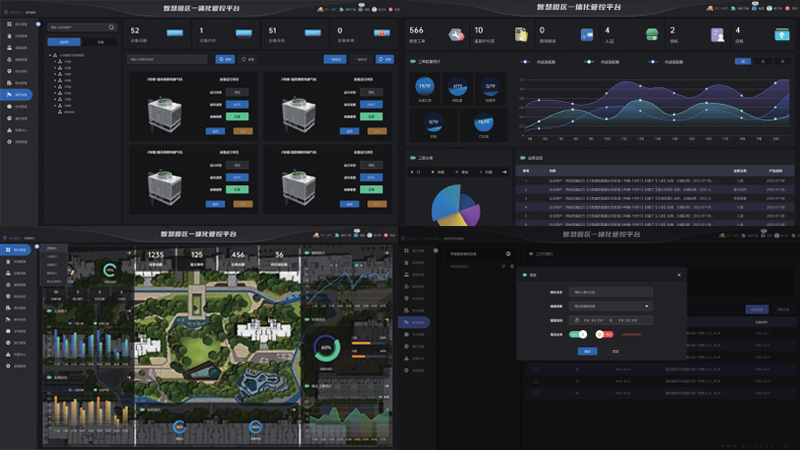Click the arrow after the pie chart legend
The image size is (800, 450).
tap(503, 172)
